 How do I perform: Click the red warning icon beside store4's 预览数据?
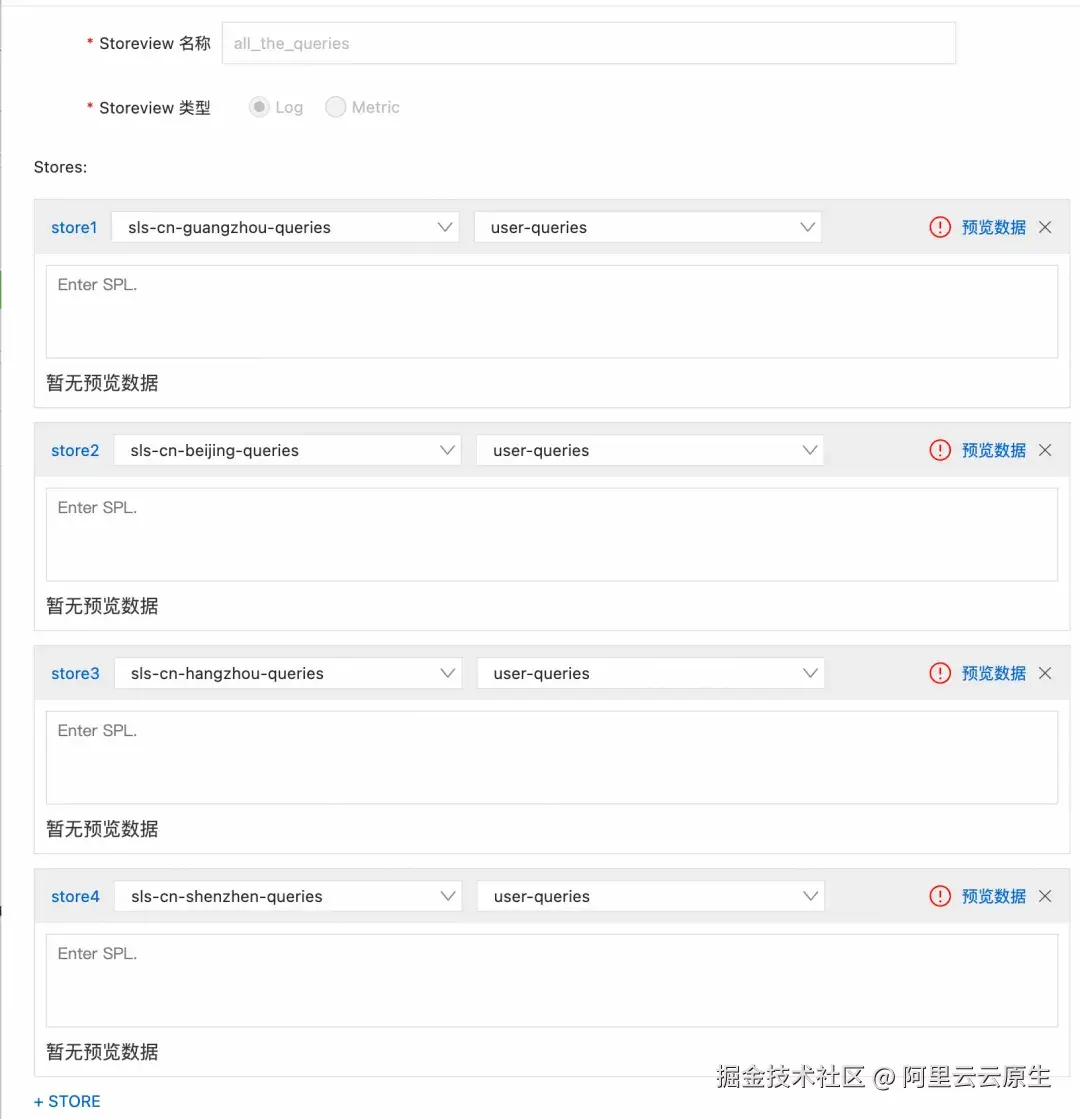939,896
